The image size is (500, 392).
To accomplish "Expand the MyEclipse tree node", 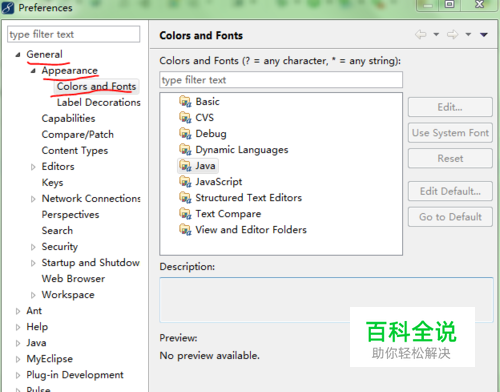I will 18,359.
